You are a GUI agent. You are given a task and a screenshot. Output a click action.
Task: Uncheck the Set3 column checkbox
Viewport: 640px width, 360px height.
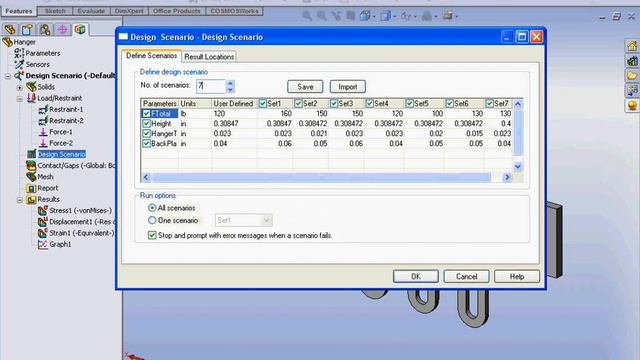tap(334, 104)
